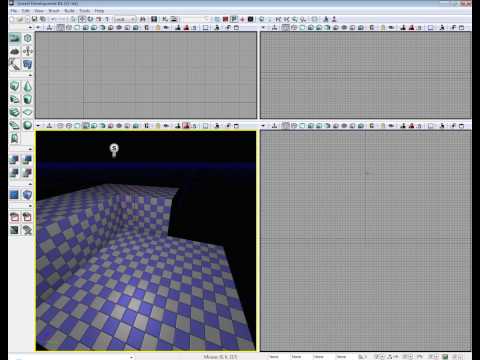This screenshot has width=480, height=360.
Task: Click the flat blue square add icon
Action: click(x=15, y=195)
